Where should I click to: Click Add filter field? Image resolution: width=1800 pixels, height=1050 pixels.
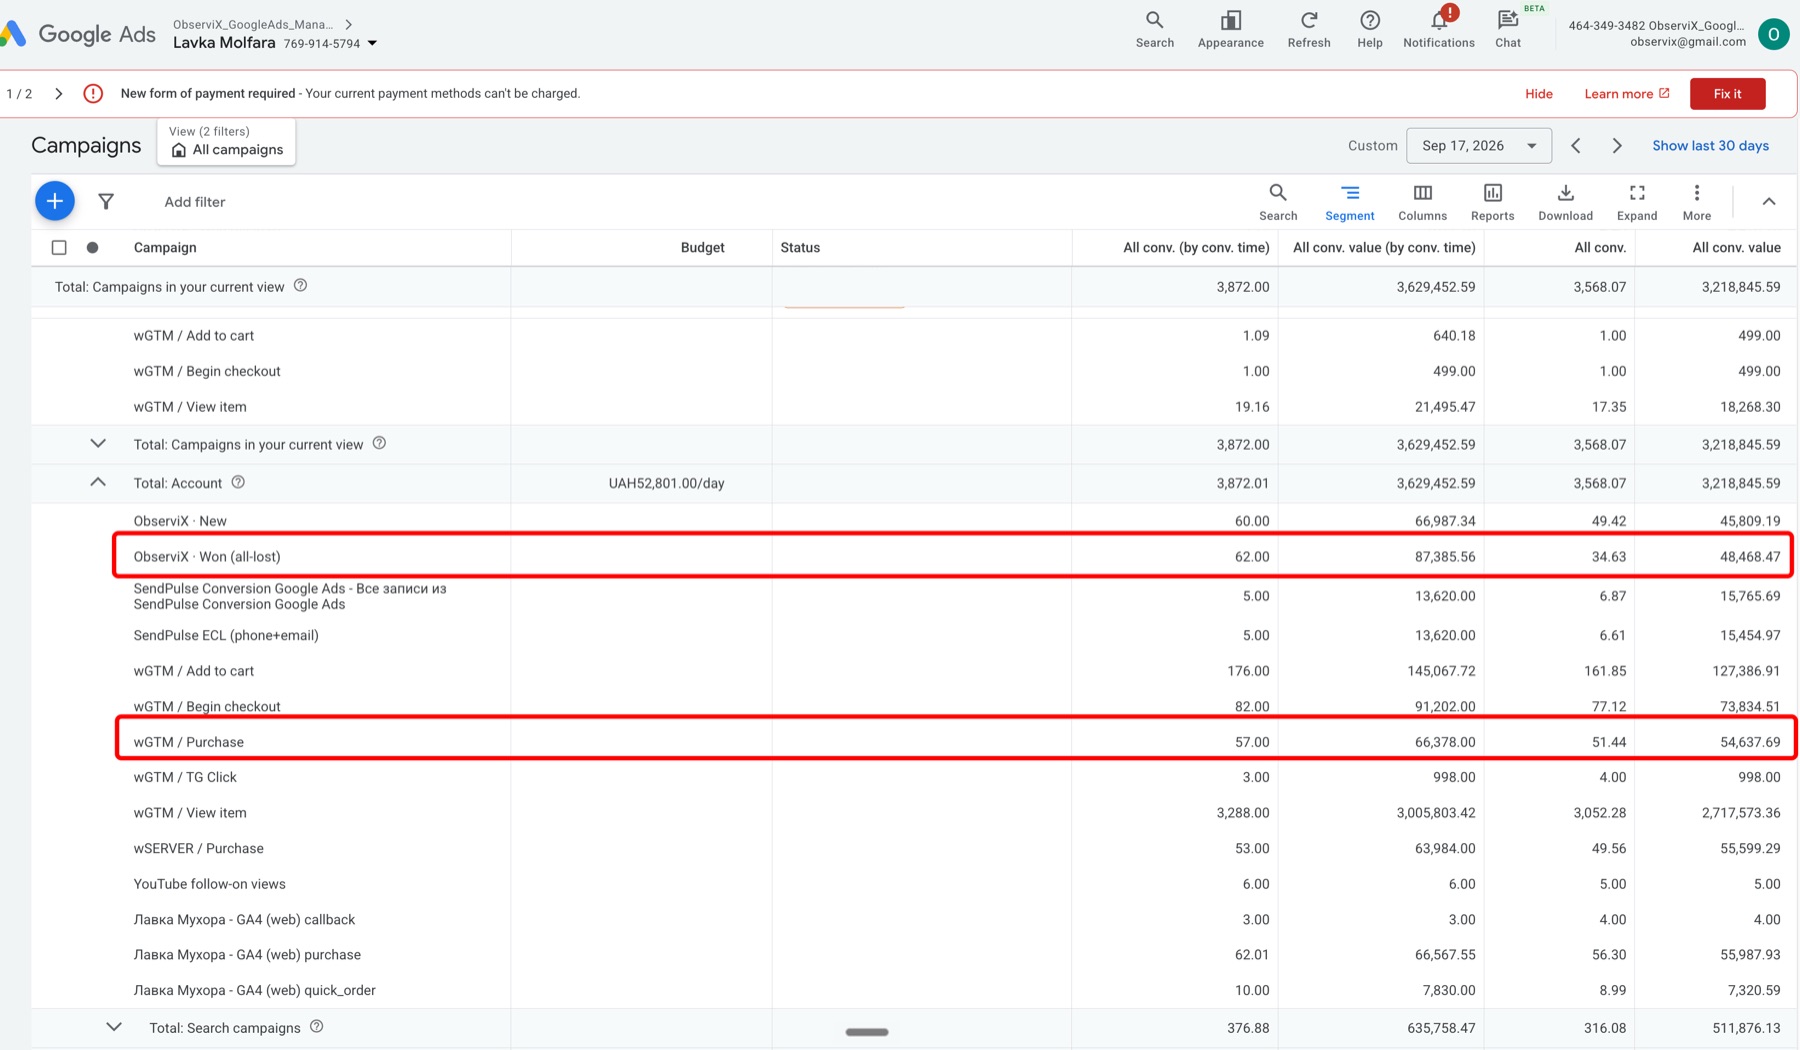click(195, 201)
